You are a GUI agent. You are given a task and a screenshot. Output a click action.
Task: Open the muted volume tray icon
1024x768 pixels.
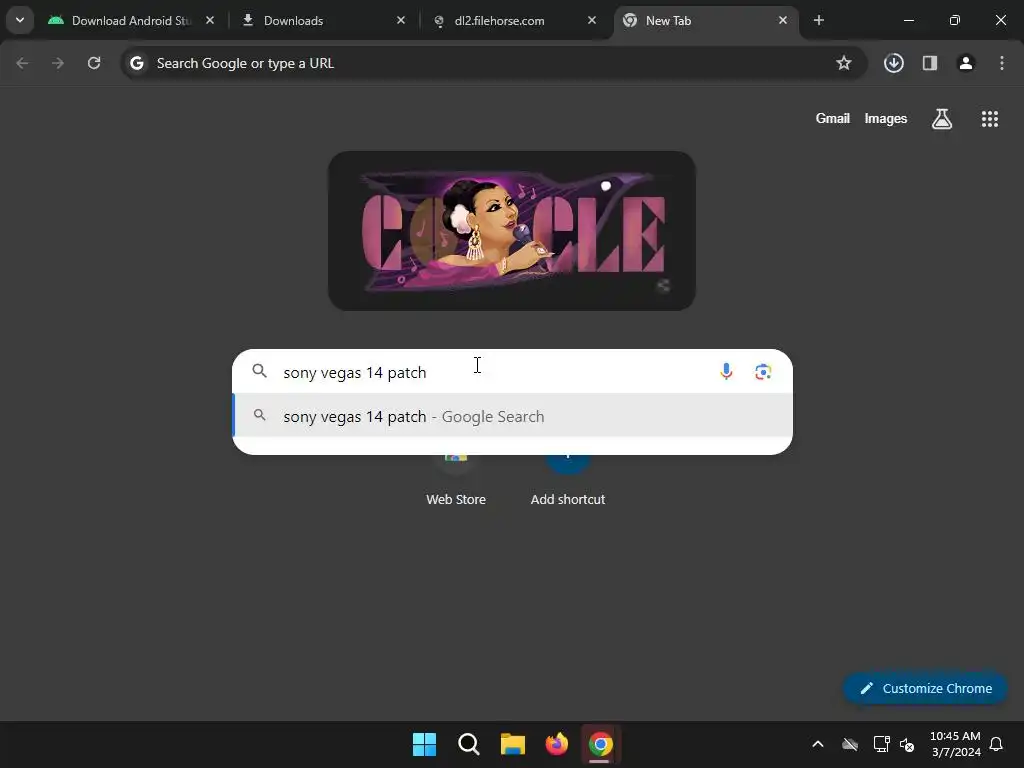click(x=907, y=744)
